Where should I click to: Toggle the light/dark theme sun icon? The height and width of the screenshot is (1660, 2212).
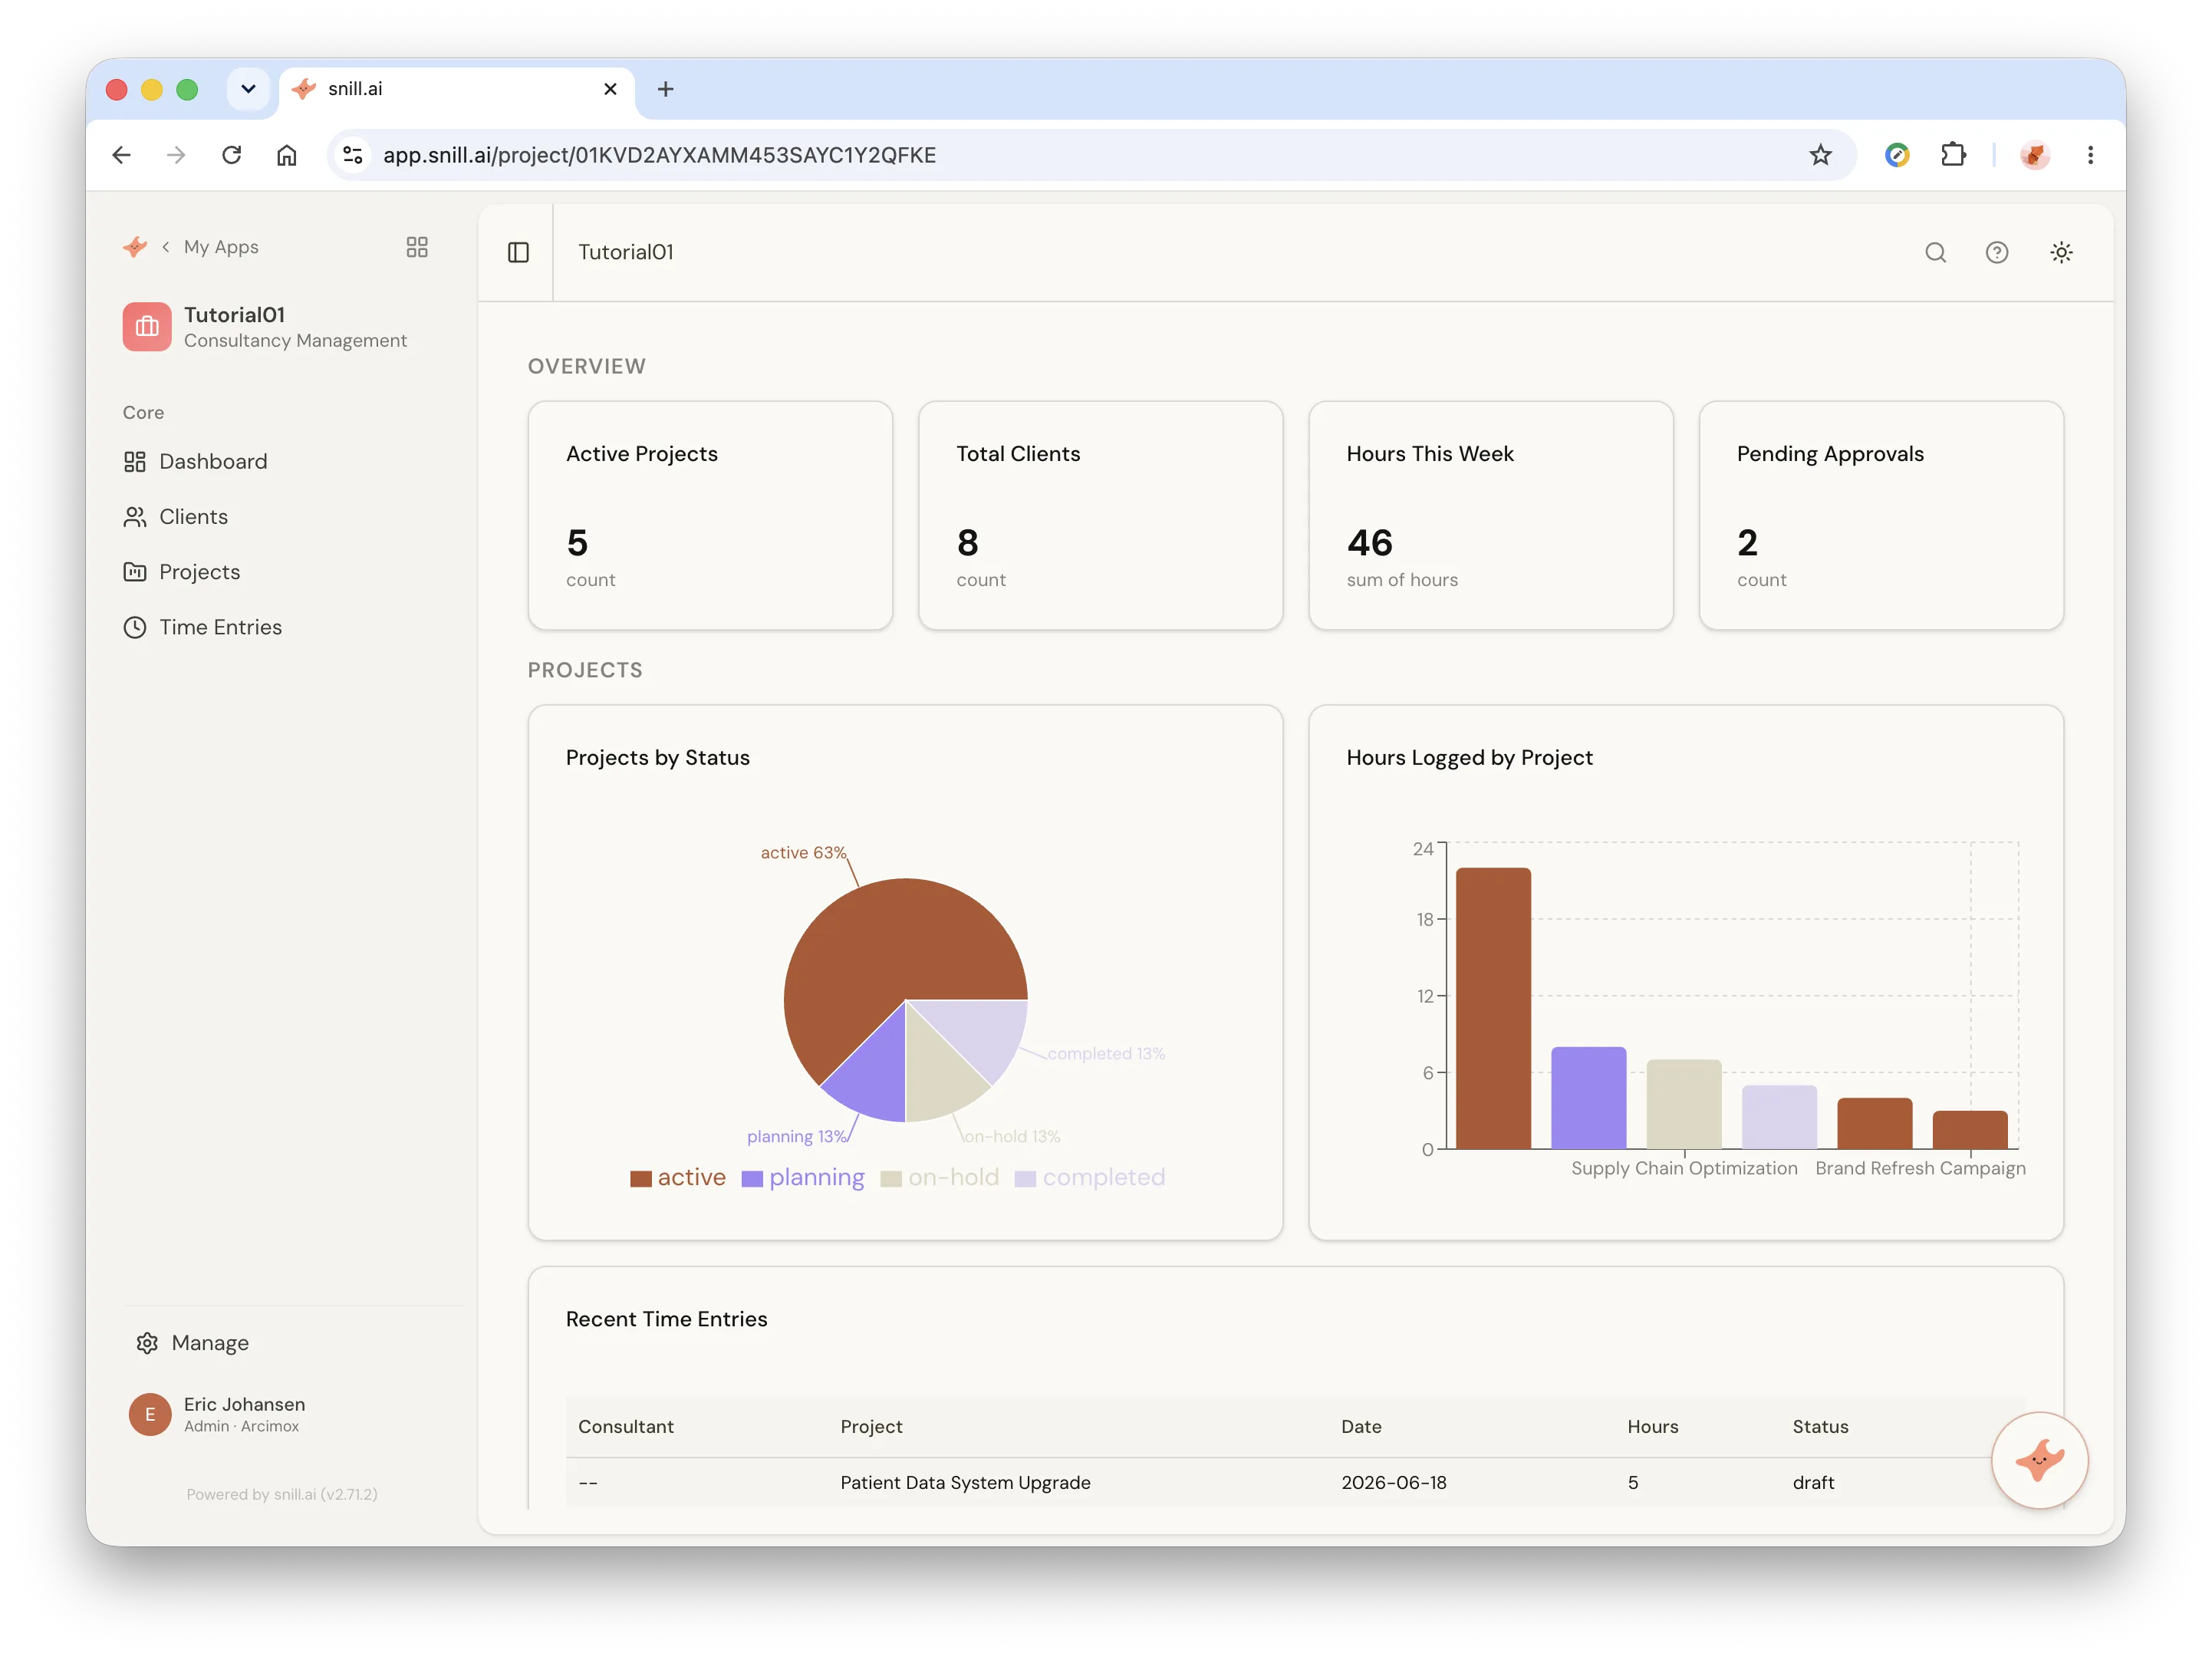pos(2061,252)
